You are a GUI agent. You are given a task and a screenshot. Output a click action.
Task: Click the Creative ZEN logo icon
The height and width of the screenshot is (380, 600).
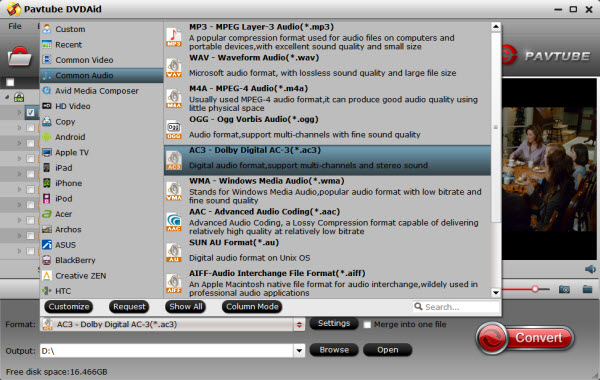pyautogui.click(x=47, y=276)
